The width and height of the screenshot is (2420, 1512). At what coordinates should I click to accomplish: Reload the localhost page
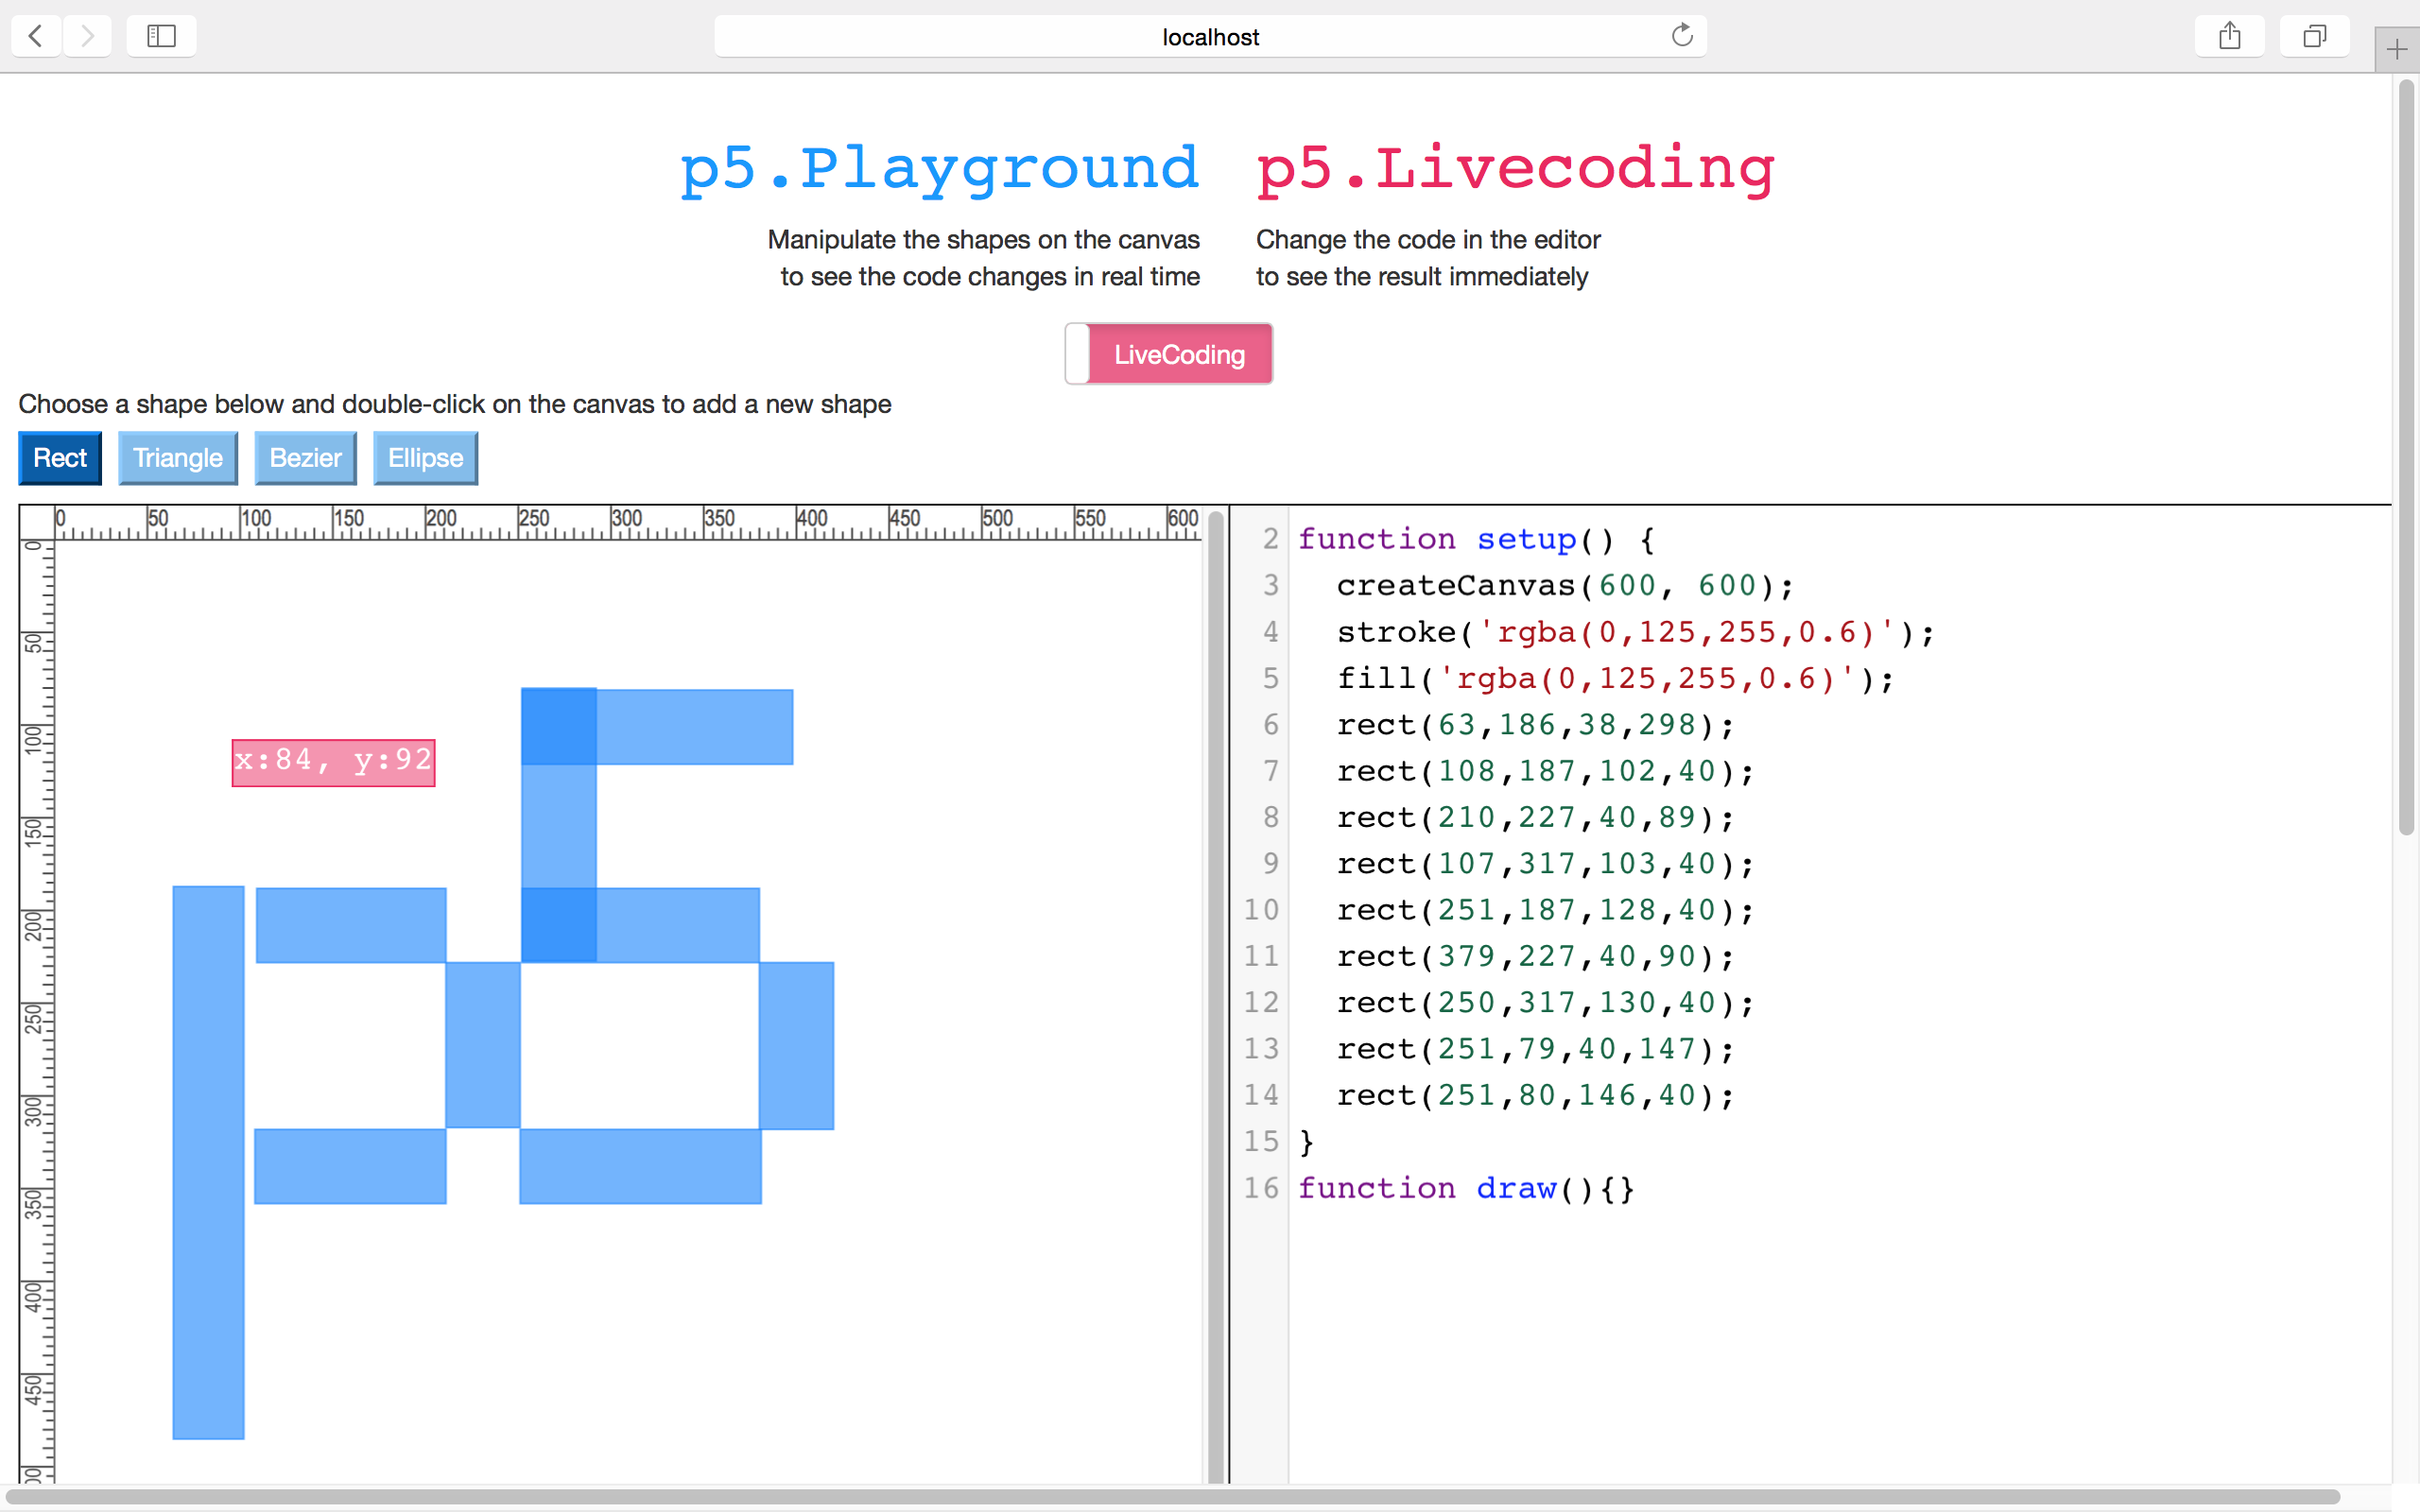point(1682,36)
